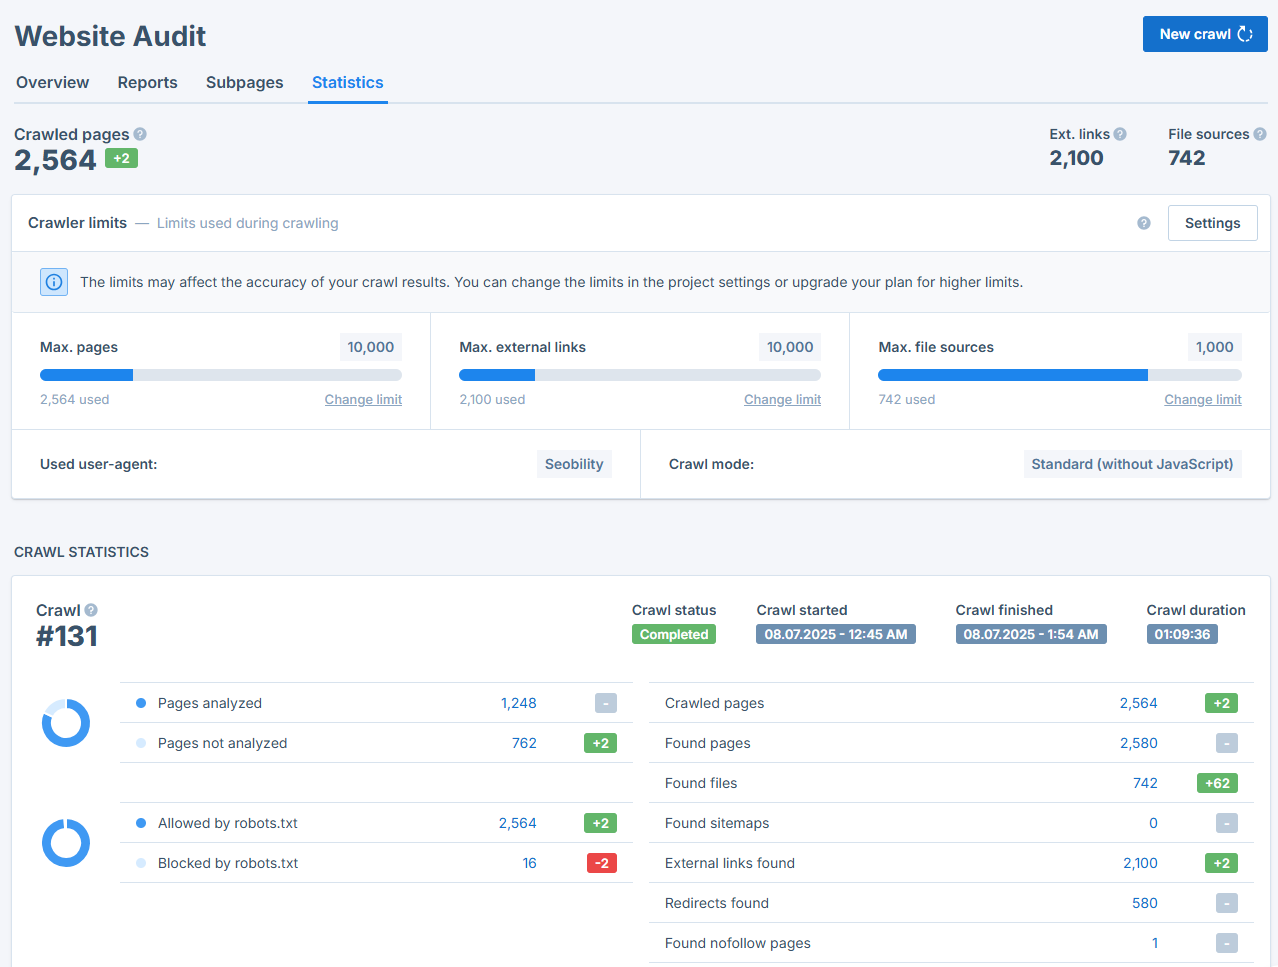Switch to the Reports tab
The width and height of the screenshot is (1278, 967).
coord(147,83)
